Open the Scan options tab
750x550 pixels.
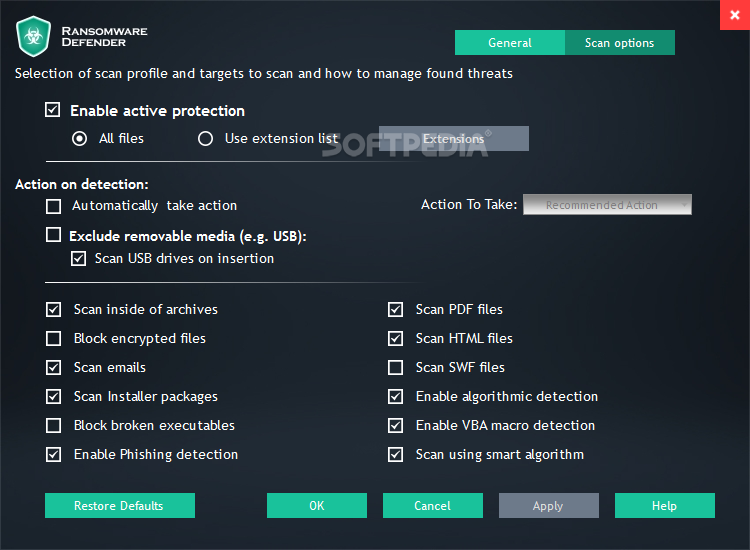point(619,43)
